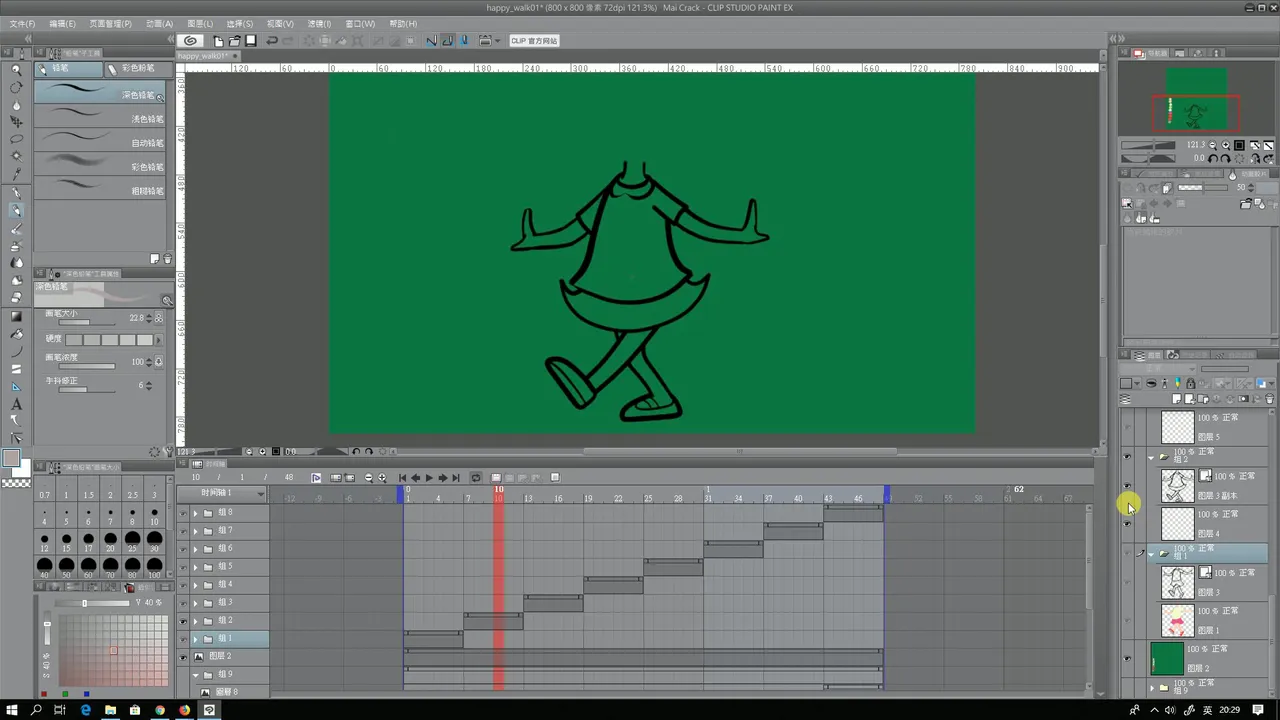Play the animation
Screen dimensions: 1280x720
(x=429, y=478)
